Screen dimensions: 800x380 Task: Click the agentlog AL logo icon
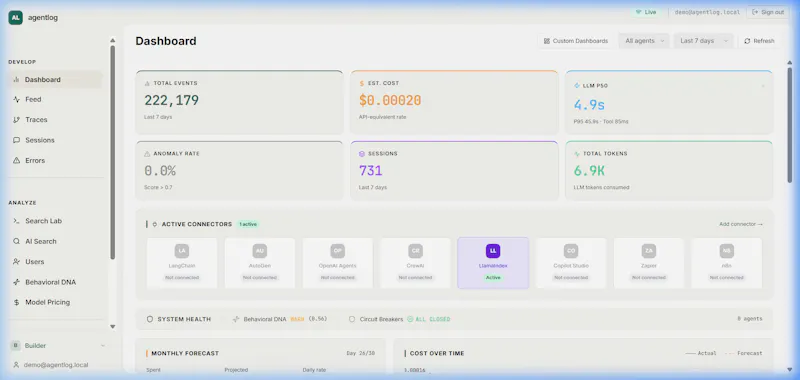point(15,17)
